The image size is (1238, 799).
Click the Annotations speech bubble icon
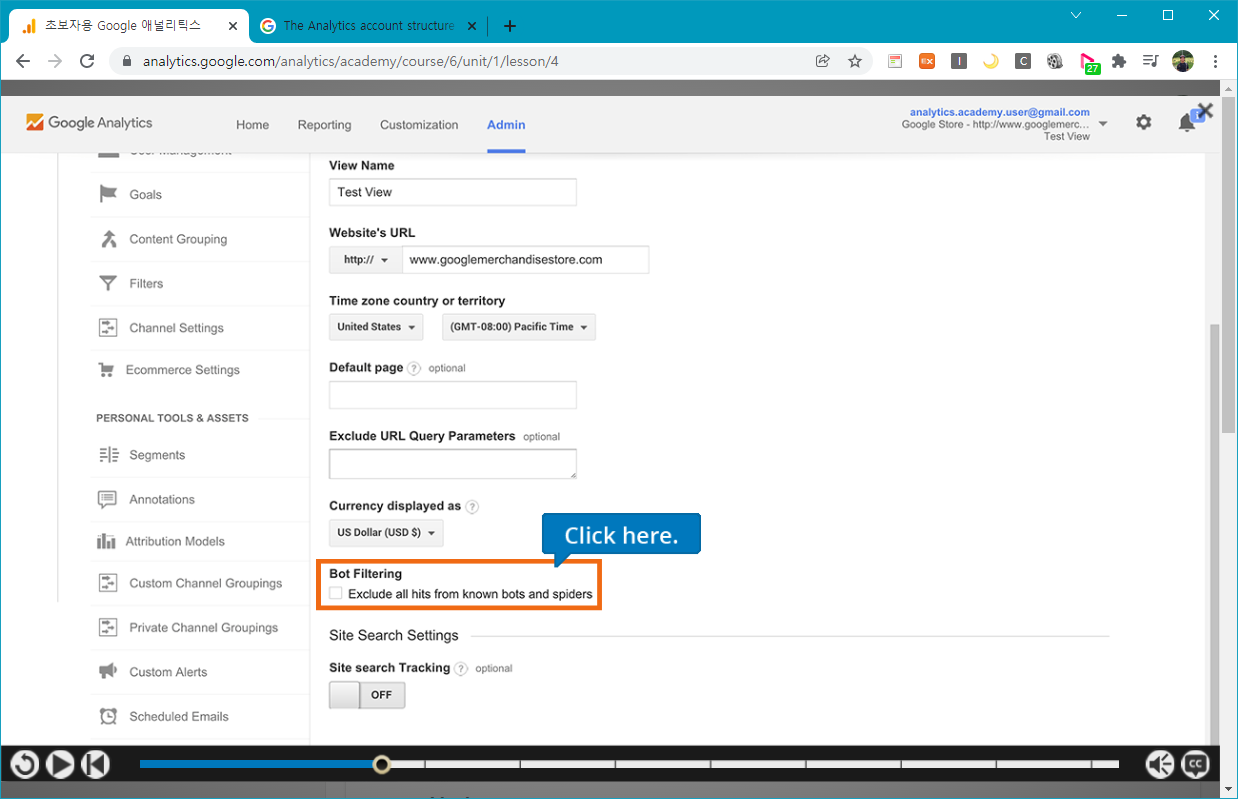point(108,499)
